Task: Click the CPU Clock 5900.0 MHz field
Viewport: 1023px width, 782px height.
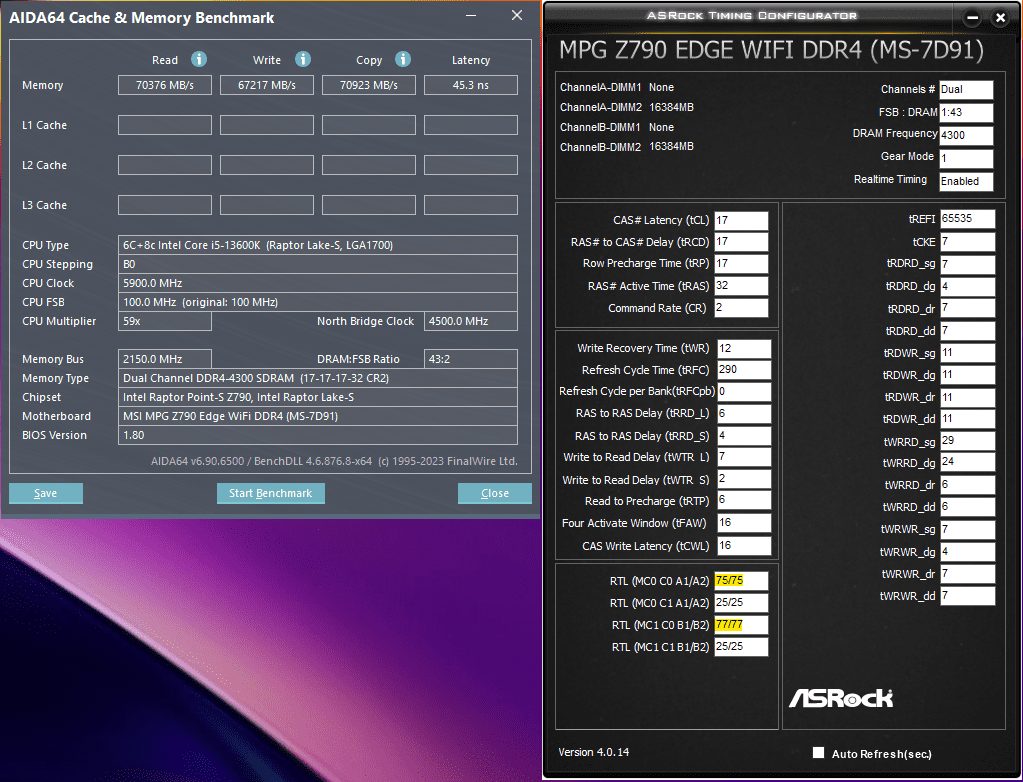Action: 318,283
